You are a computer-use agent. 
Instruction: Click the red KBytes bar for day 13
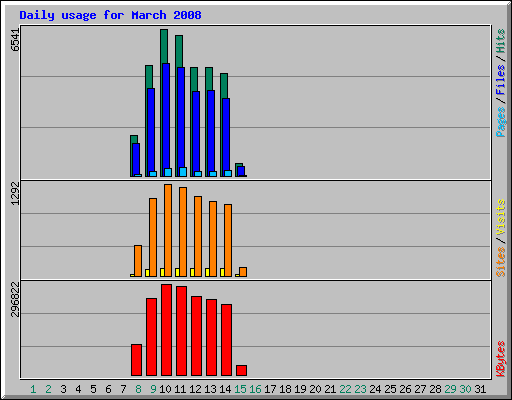[211, 338]
